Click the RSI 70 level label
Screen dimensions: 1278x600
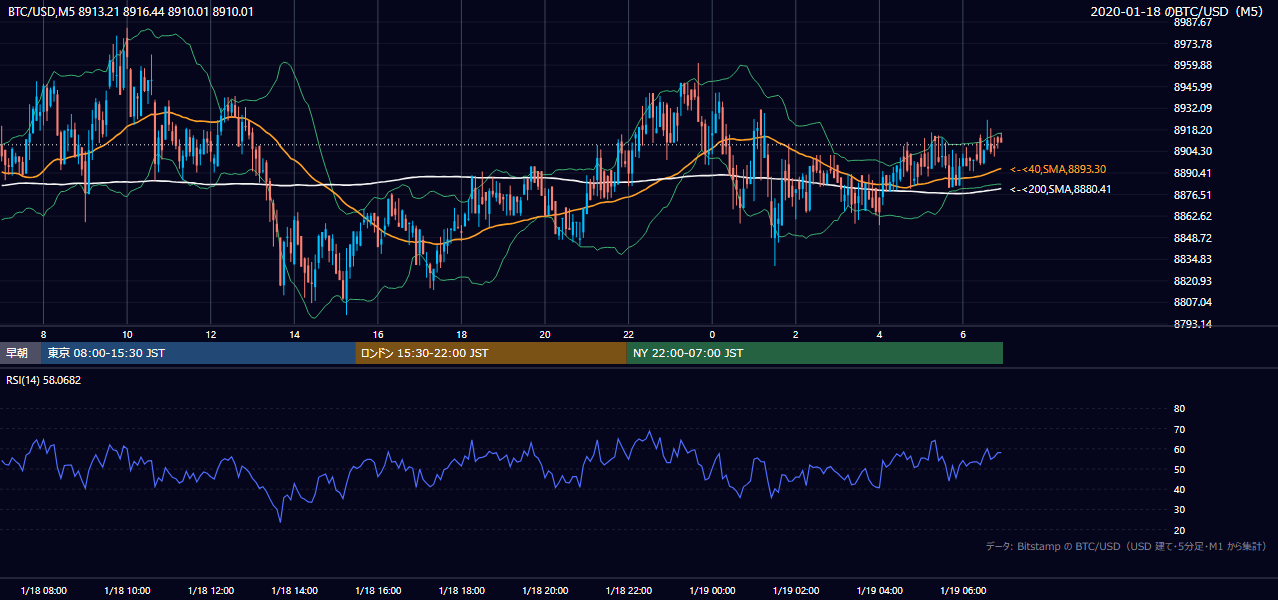coord(1179,429)
